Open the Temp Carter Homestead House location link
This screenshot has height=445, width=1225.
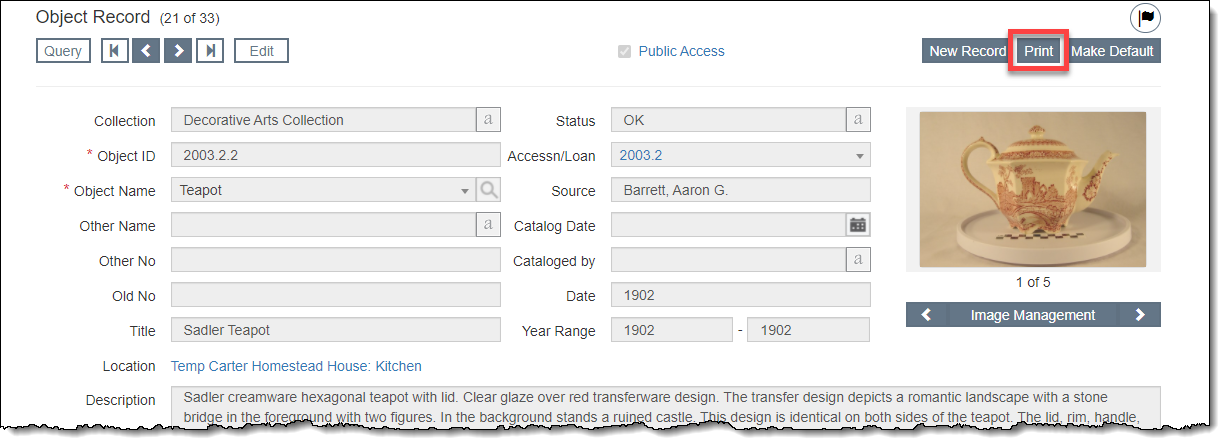tap(296, 366)
